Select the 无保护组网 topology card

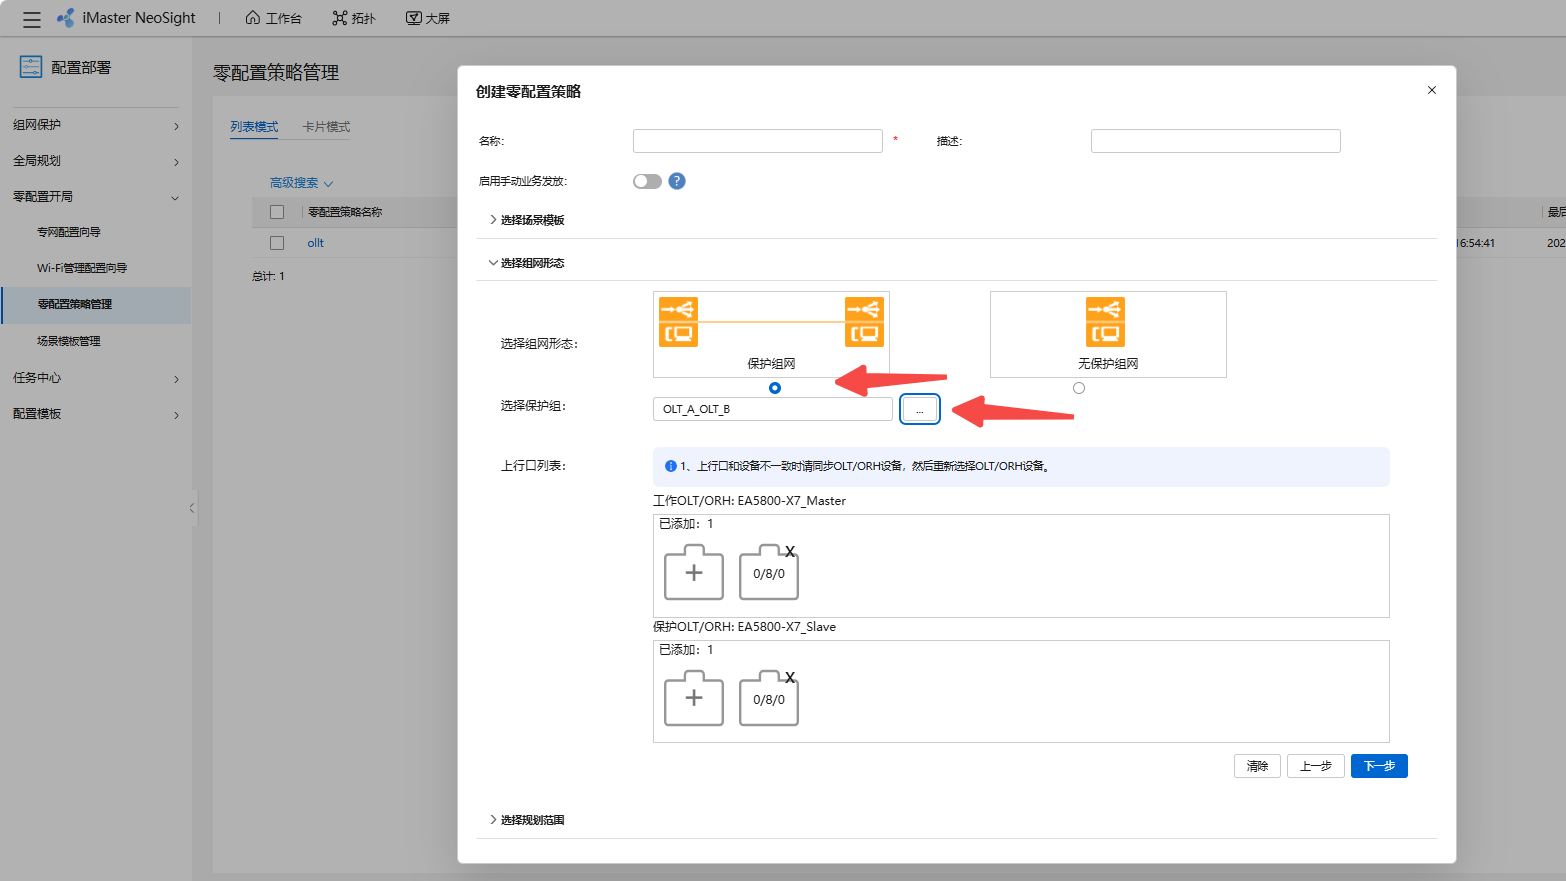pyautogui.click(x=1108, y=334)
